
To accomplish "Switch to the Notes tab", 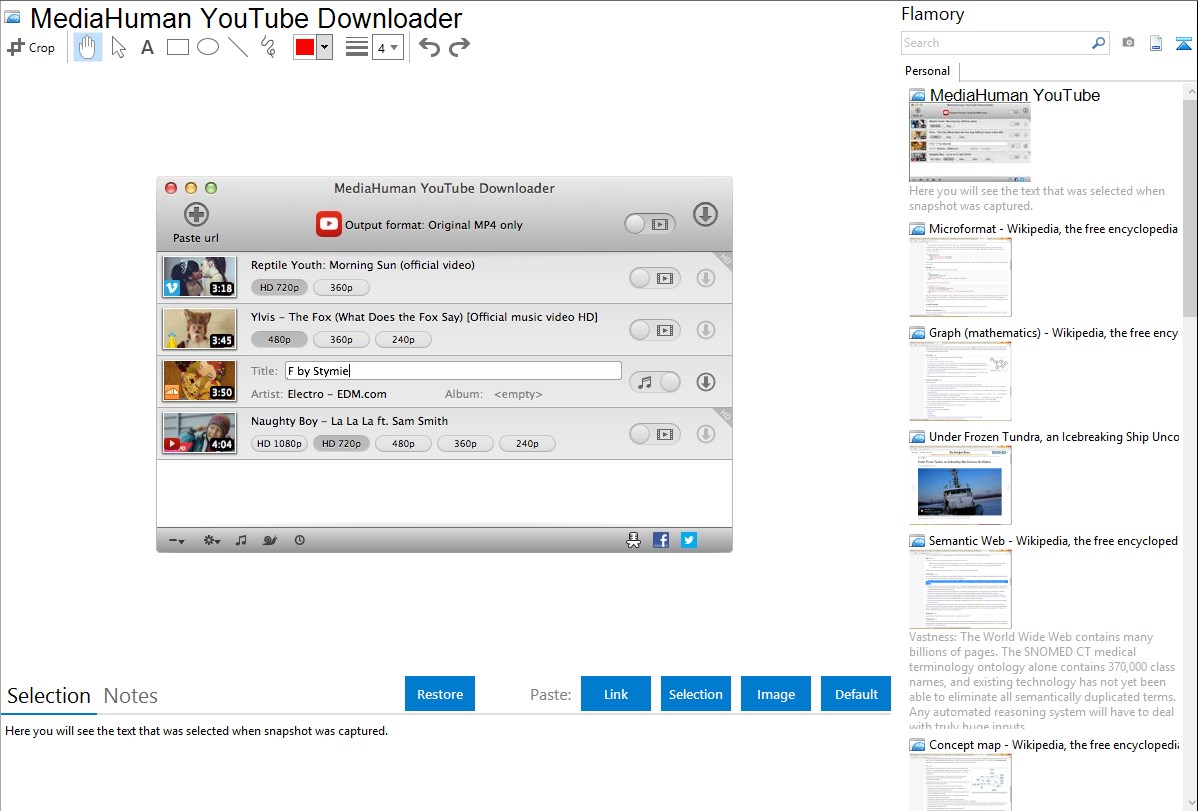I will [131, 696].
